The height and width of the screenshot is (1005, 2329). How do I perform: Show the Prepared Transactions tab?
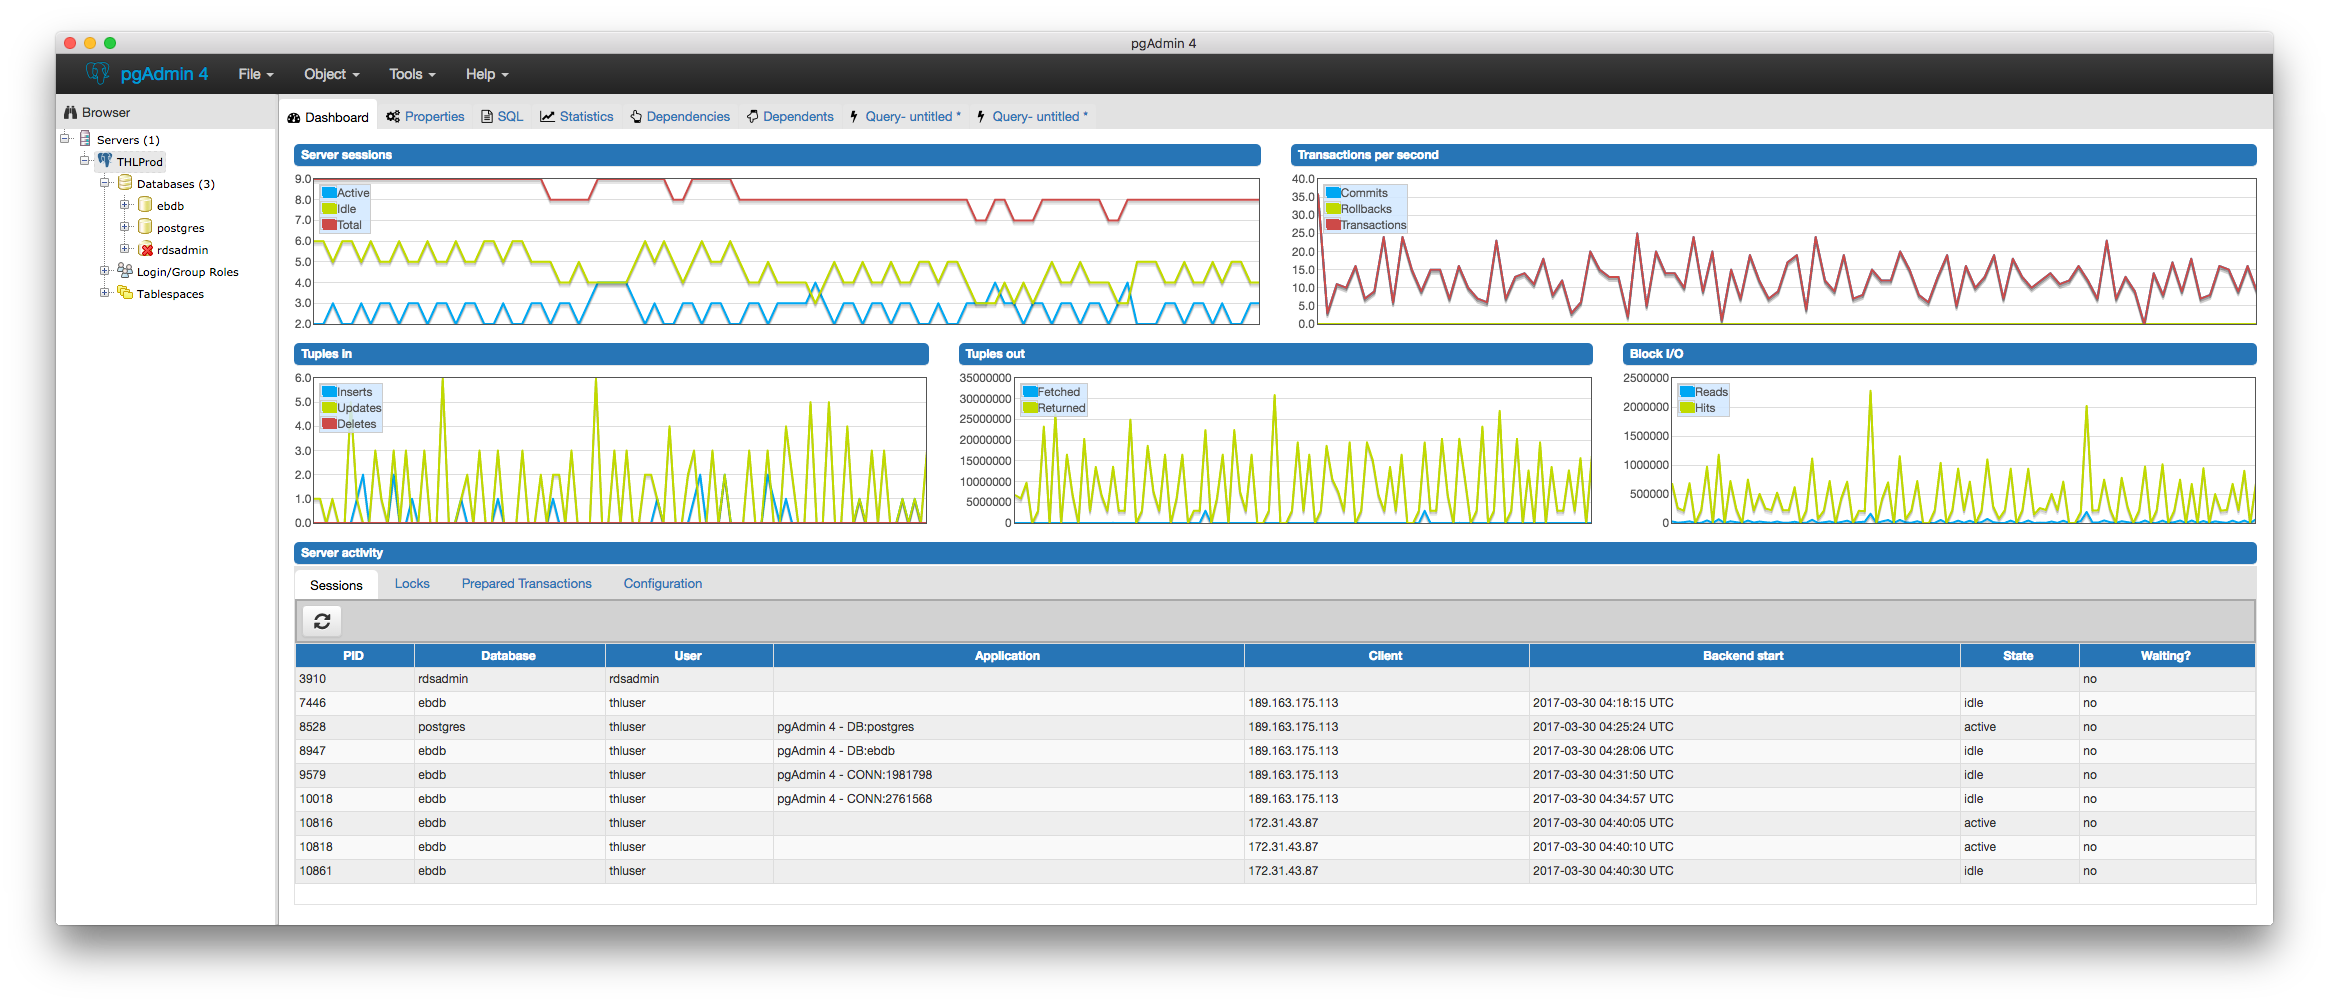point(526,584)
